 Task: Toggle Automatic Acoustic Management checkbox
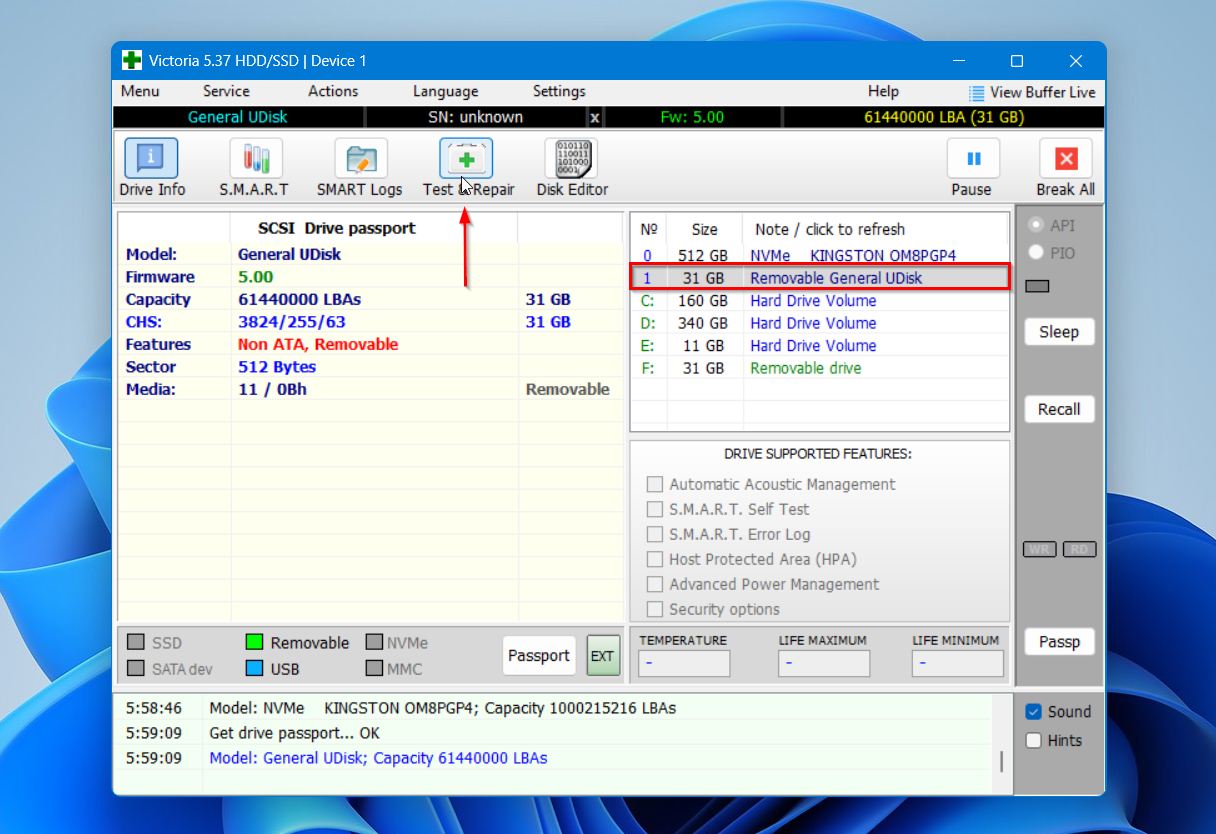click(655, 484)
